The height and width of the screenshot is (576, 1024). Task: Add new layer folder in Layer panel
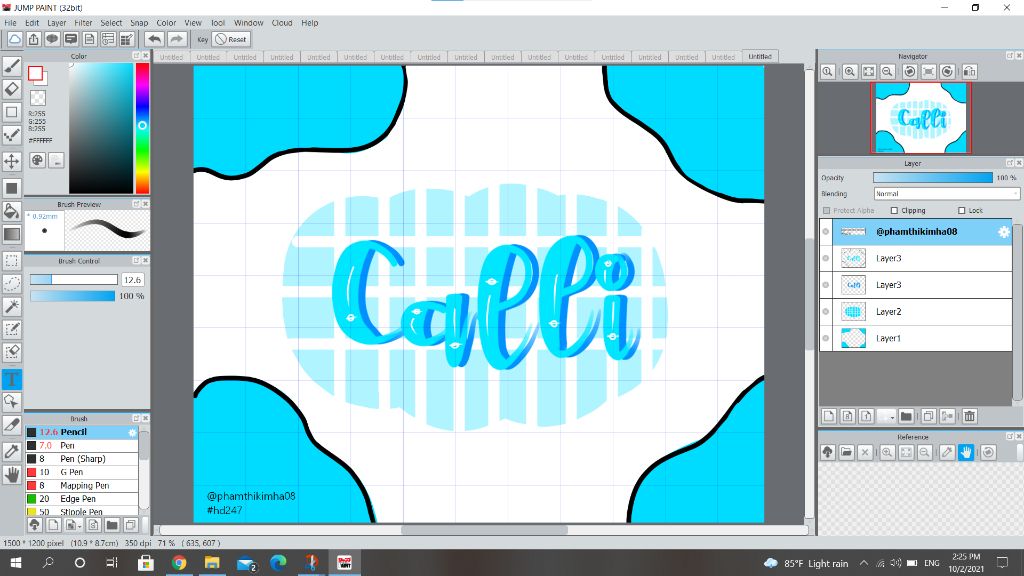coord(906,416)
